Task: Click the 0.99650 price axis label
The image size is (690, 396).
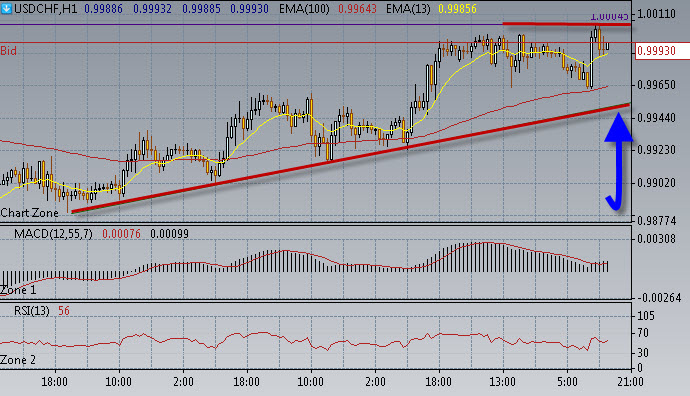Action: click(656, 84)
